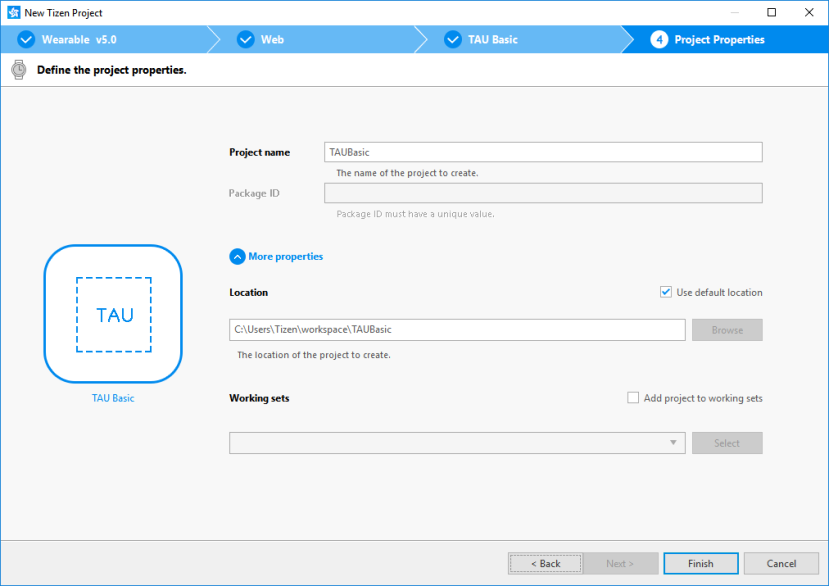Collapse the More properties chevron icon

237,257
